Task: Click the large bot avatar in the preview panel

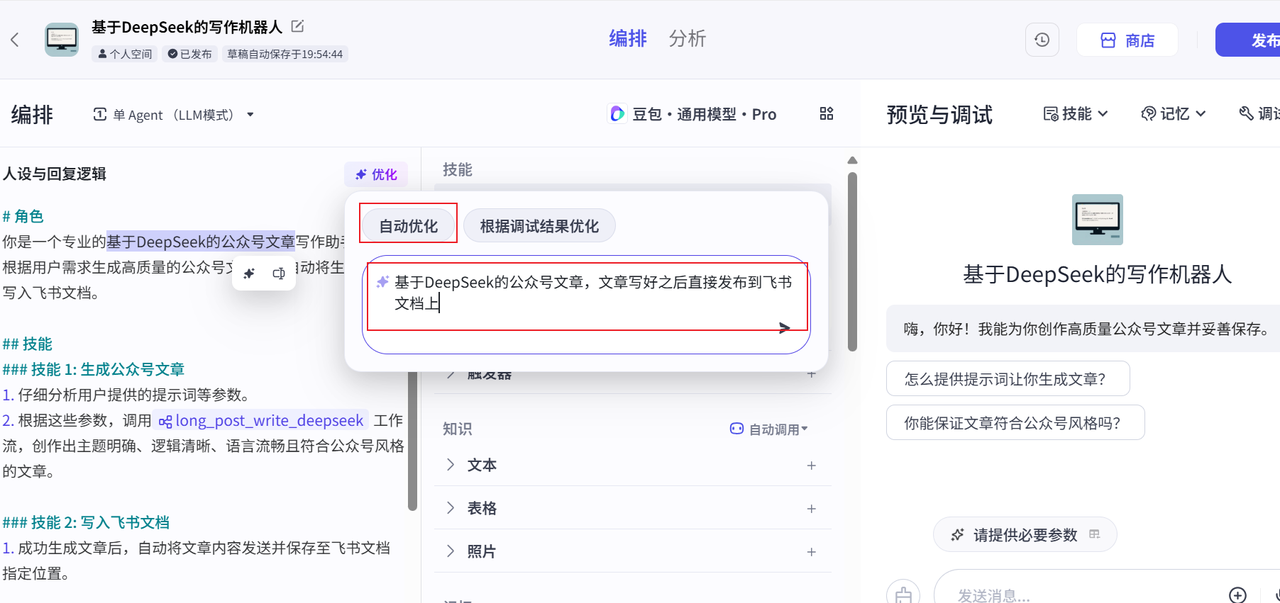Action: [1097, 220]
